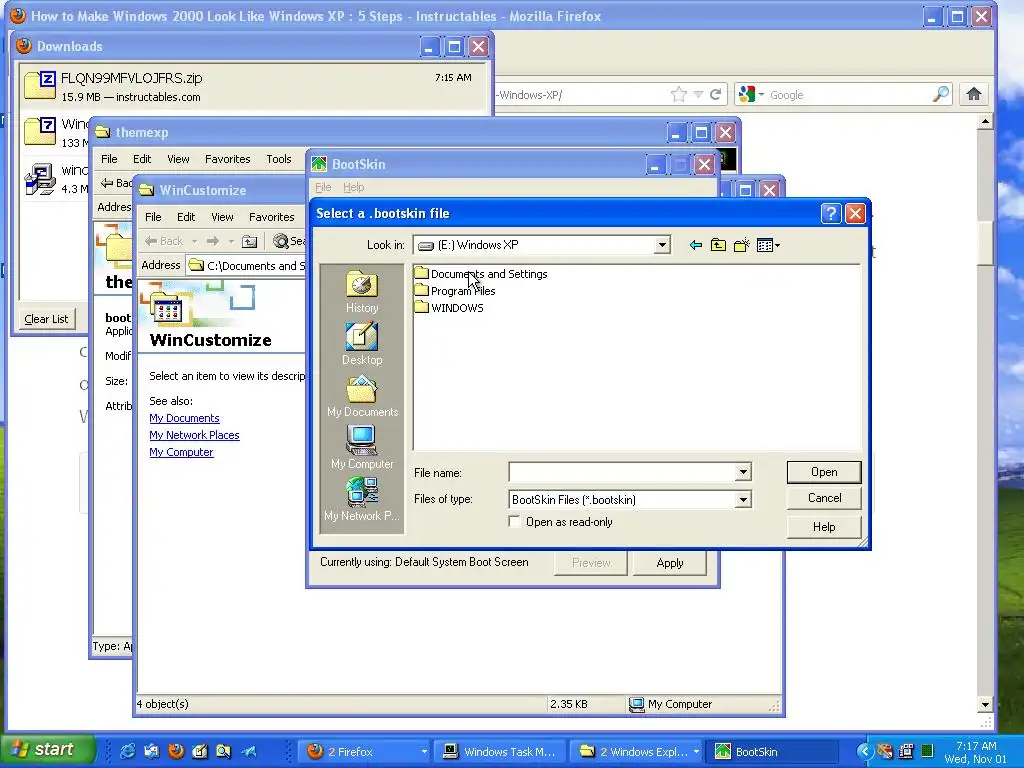Click the Up folder icon in WinCustomize toolbar
1024x768 pixels.
249,241
